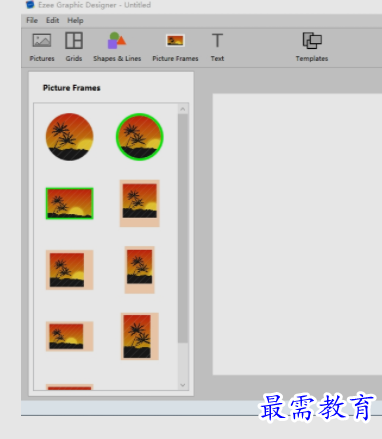Viewport: 382px width, 439px height.
Task: Click the frames list scroll down arrow
Action: [183, 385]
